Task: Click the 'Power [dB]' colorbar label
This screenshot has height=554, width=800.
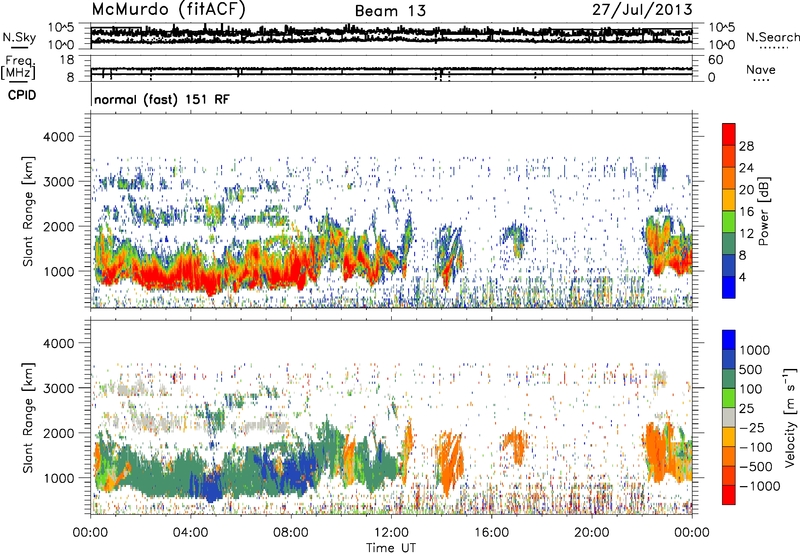Action: [764, 211]
